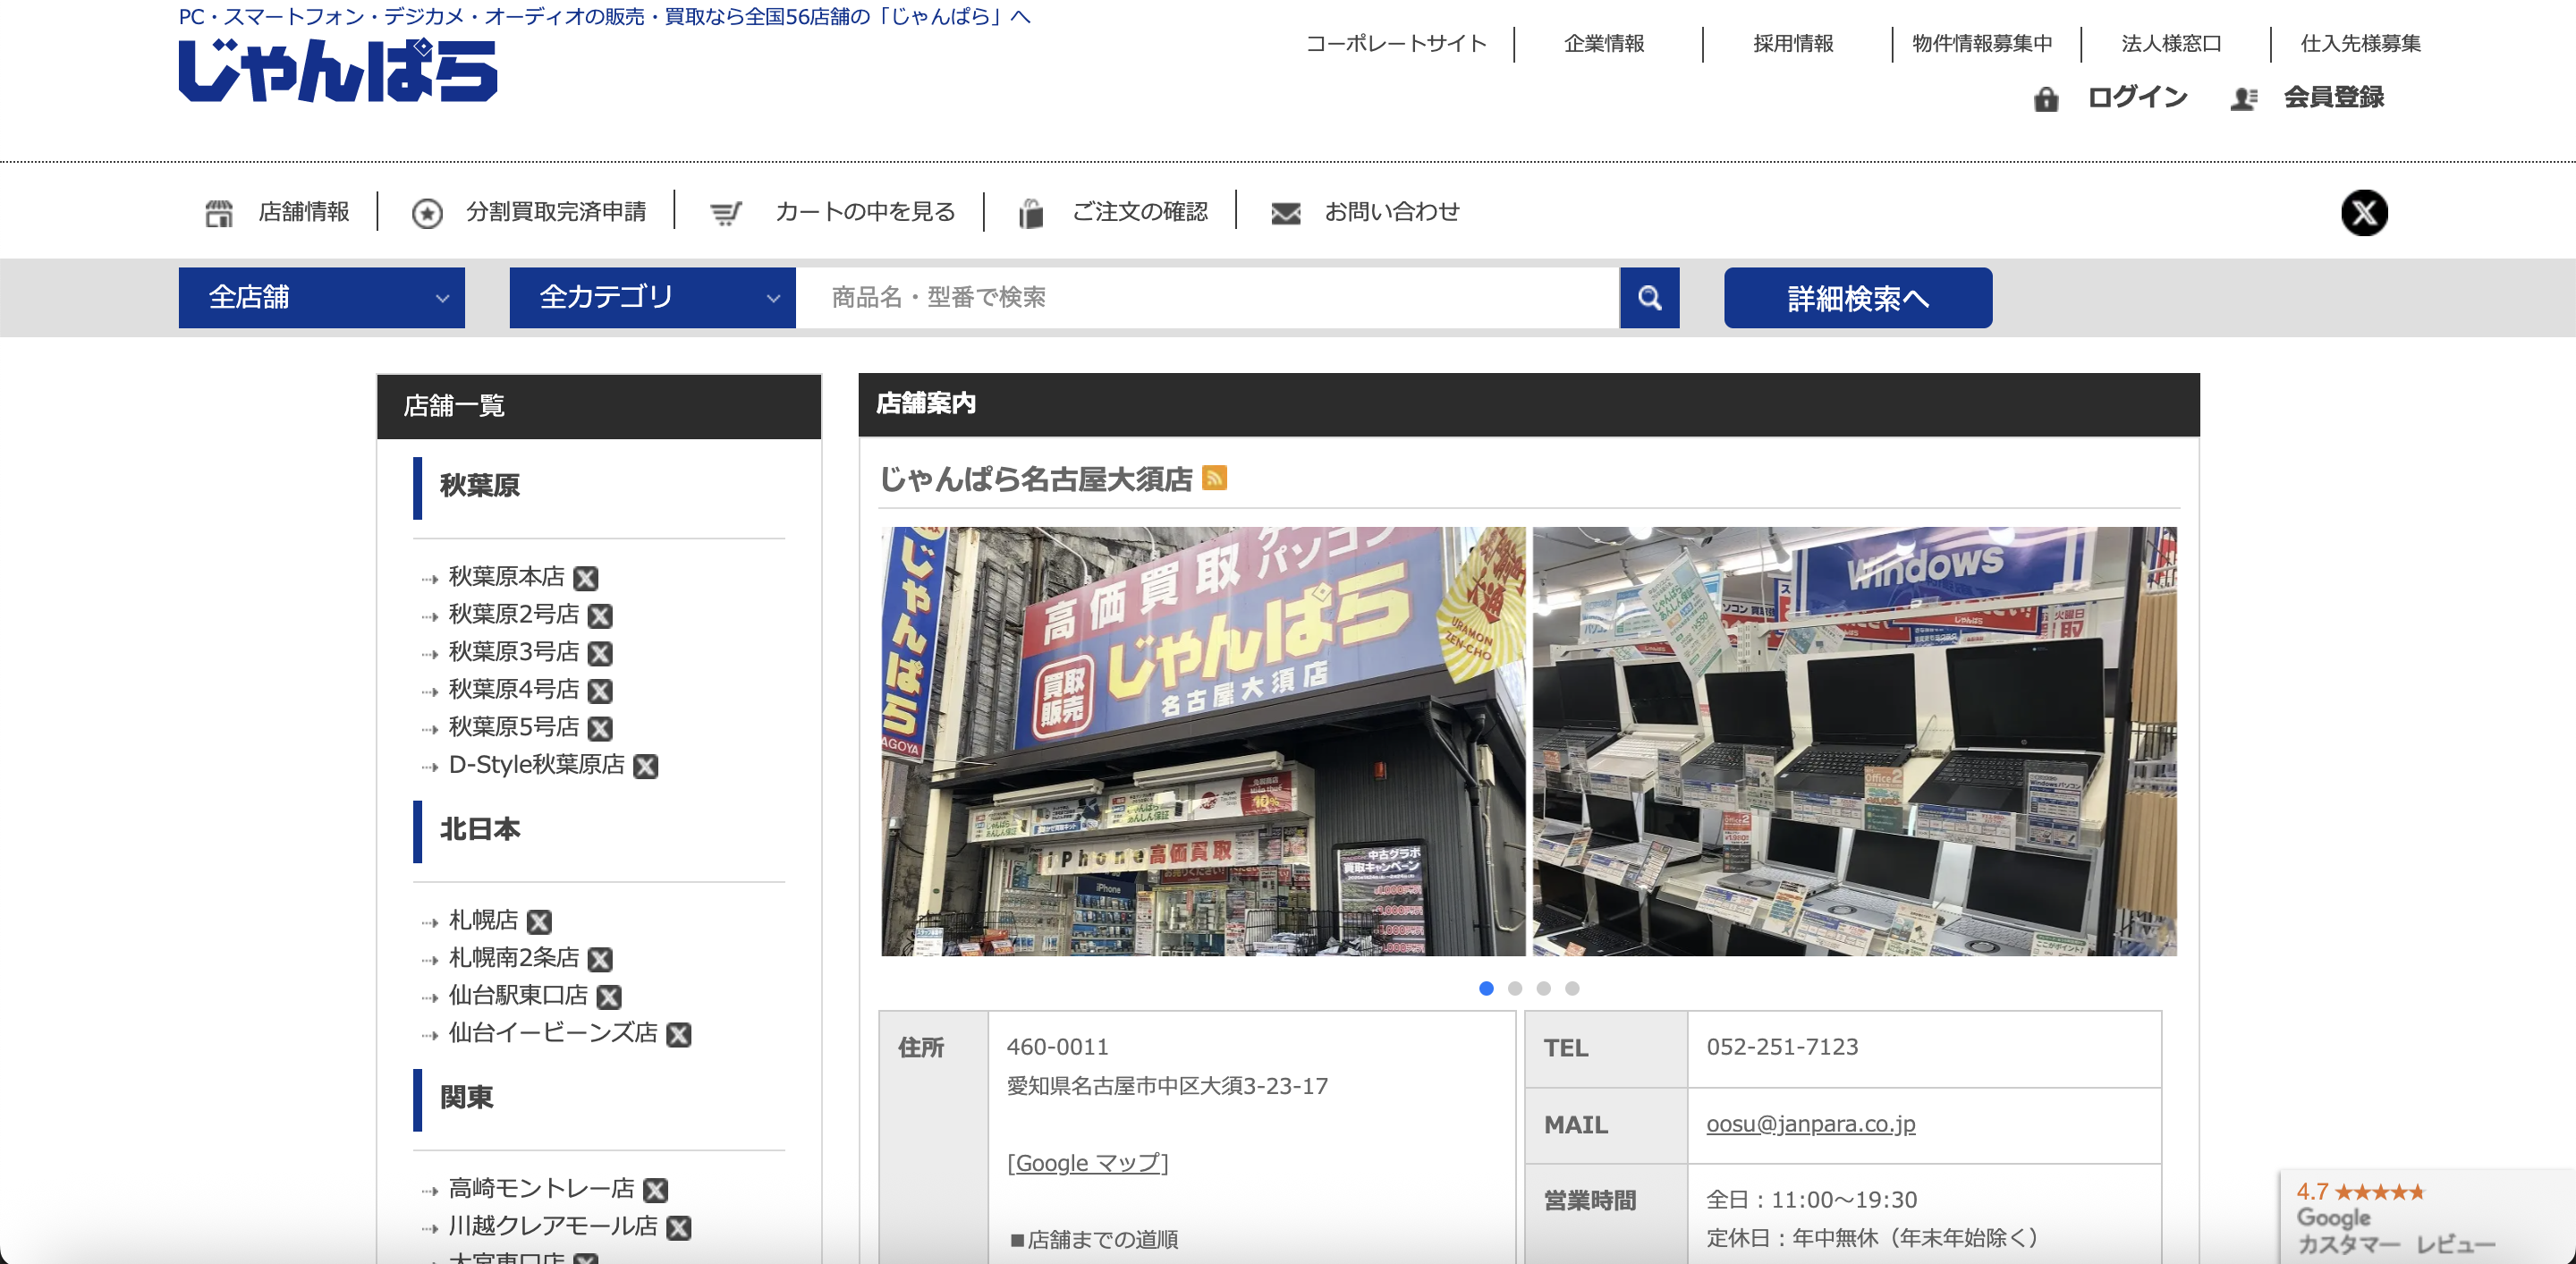Click カートの中を見る link
Screen dimensions: 2576x1264
(x=865, y=211)
